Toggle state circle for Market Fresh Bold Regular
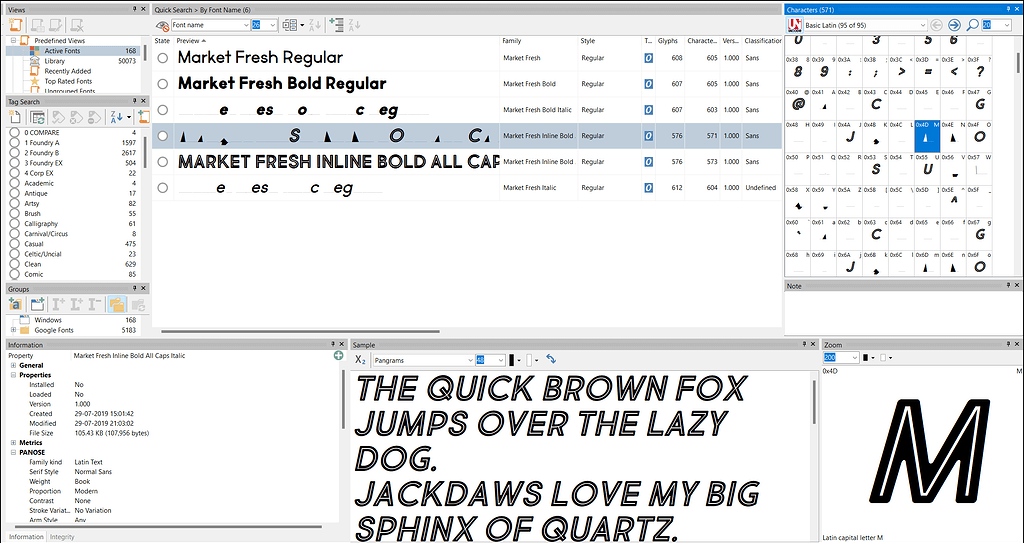The height and width of the screenshot is (543, 1024). [163, 84]
